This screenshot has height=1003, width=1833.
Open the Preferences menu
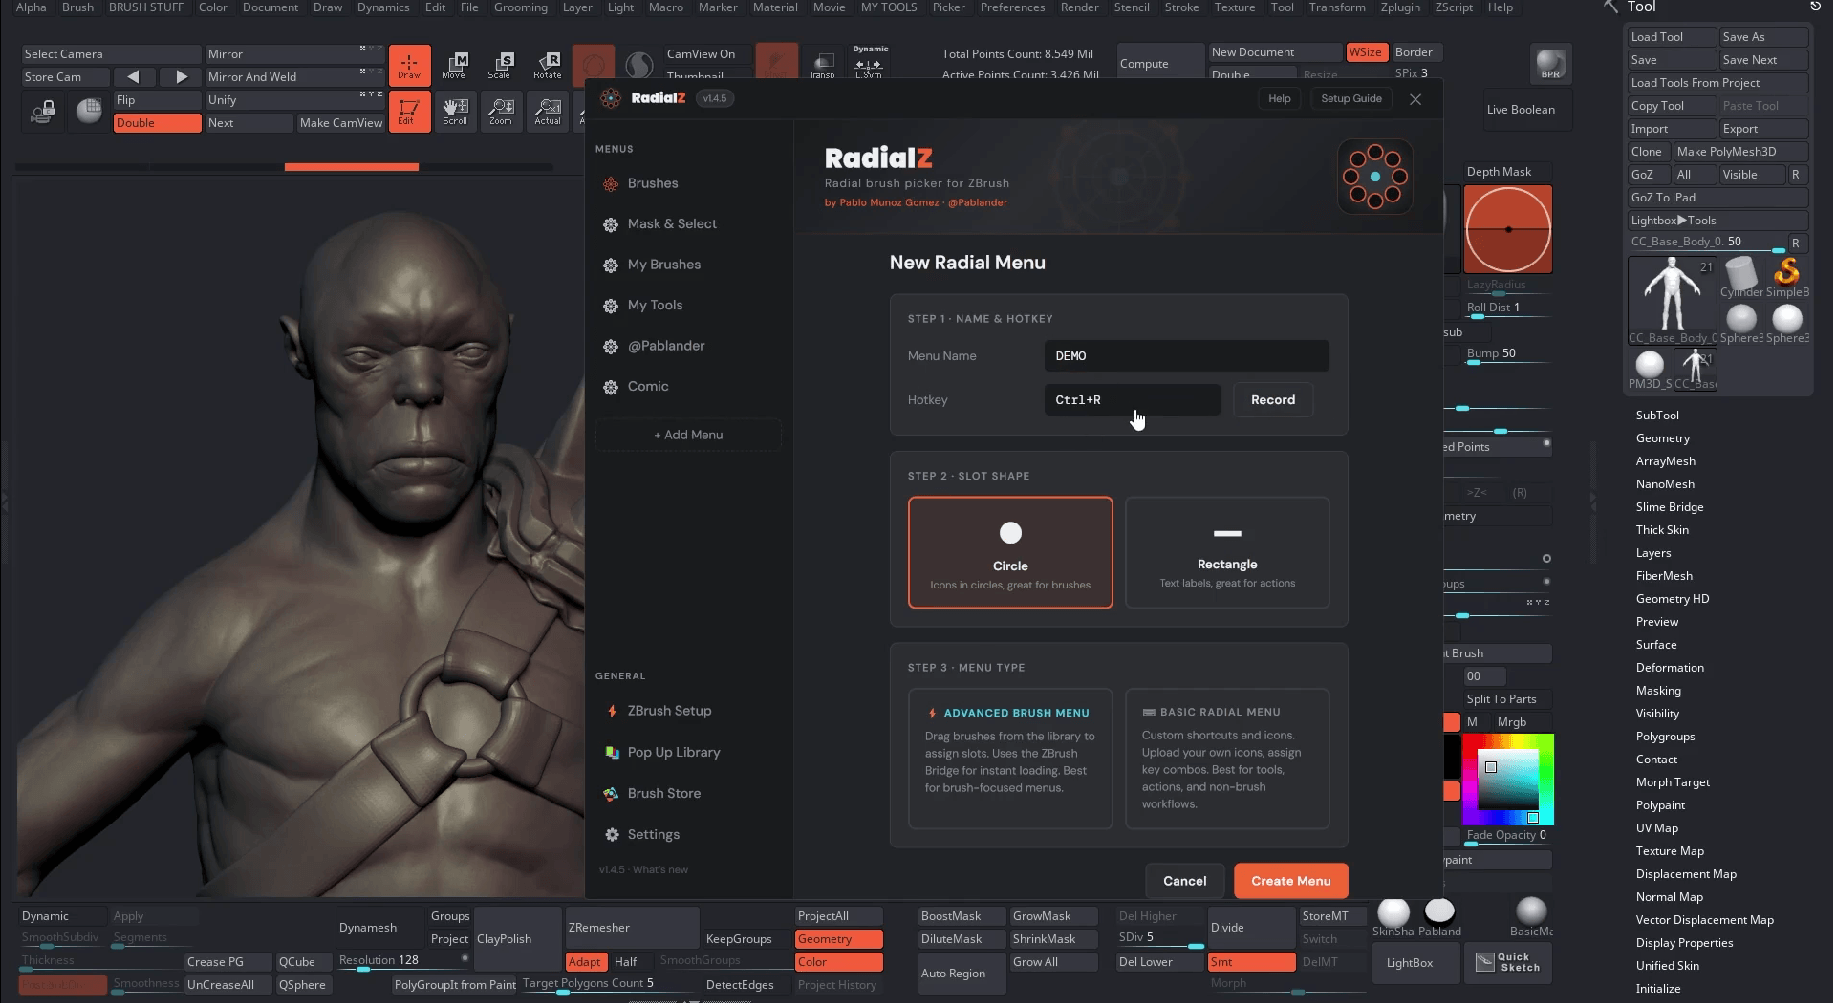click(x=1013, y=7)
